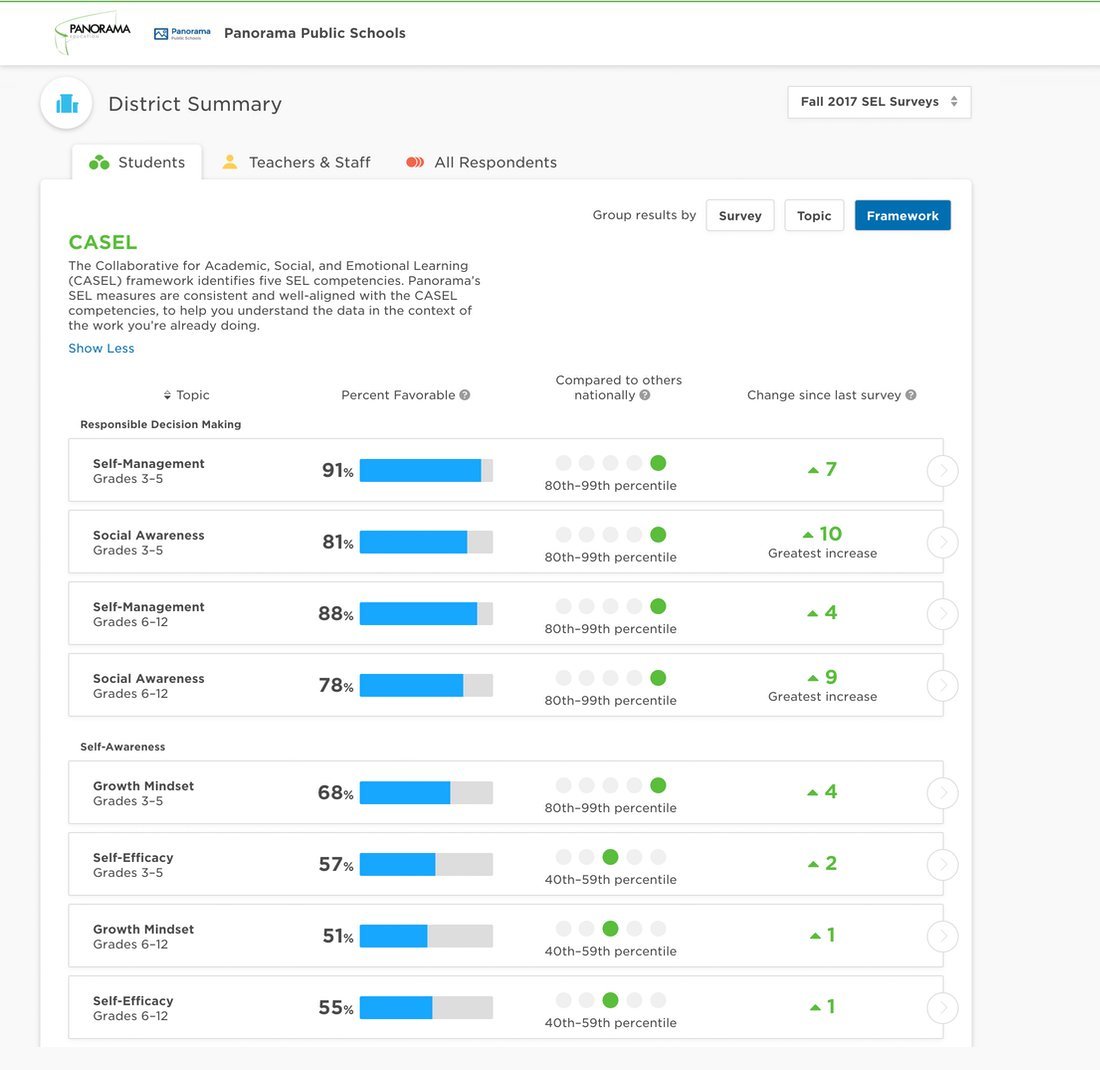
Task: Open the Percent Favorable help tooltip icon
Action: point(463,394)
